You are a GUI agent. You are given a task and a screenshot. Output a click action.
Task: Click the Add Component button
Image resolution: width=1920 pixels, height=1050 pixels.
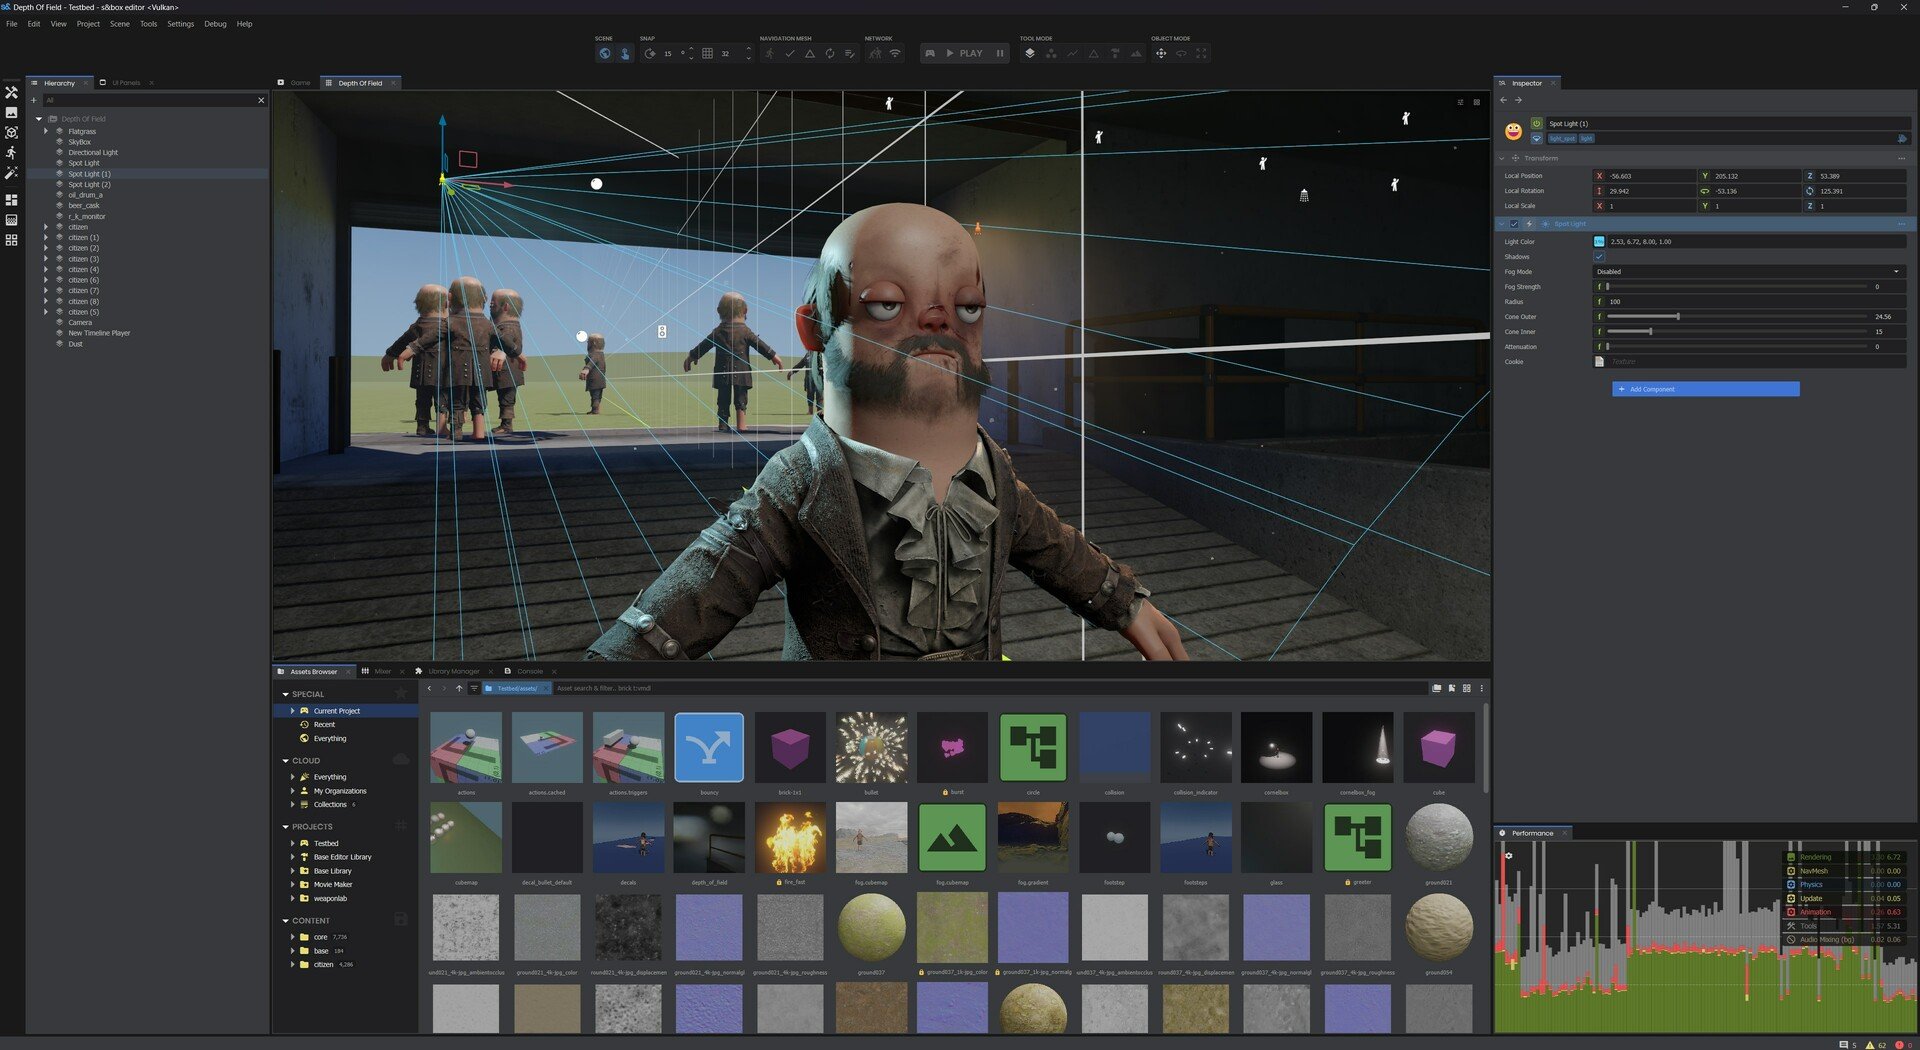tap(1706, 389)
